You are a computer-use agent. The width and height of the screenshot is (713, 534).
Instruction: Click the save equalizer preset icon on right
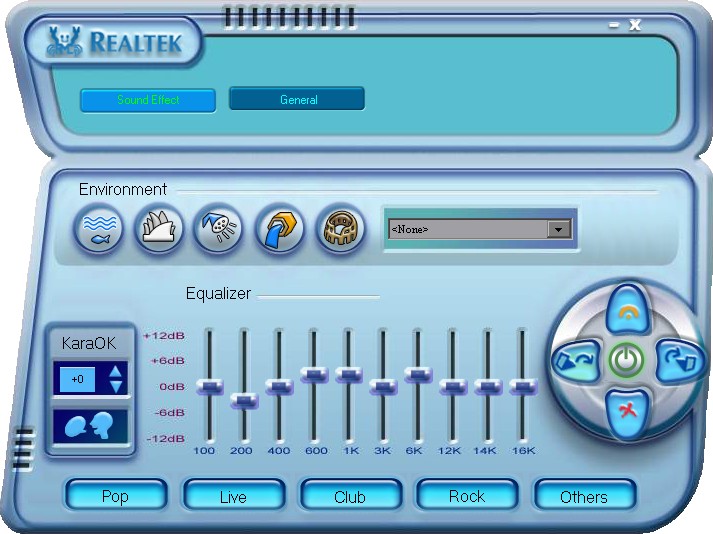[681, 361]
